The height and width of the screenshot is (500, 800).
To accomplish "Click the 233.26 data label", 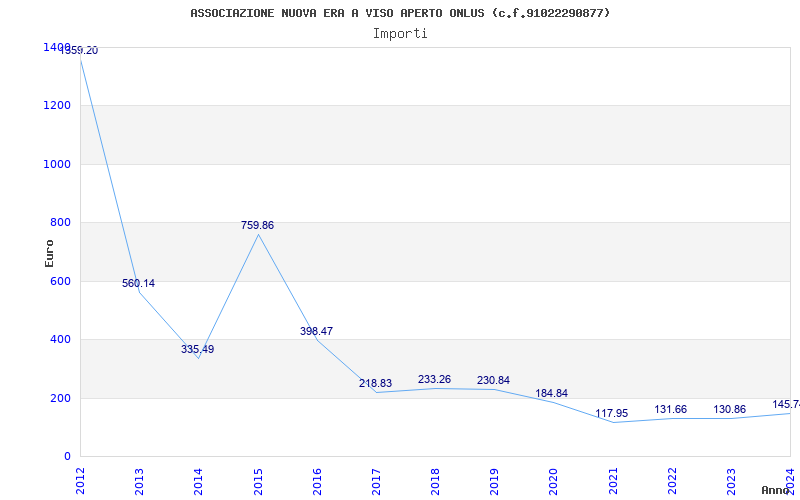I will (434, 379).
